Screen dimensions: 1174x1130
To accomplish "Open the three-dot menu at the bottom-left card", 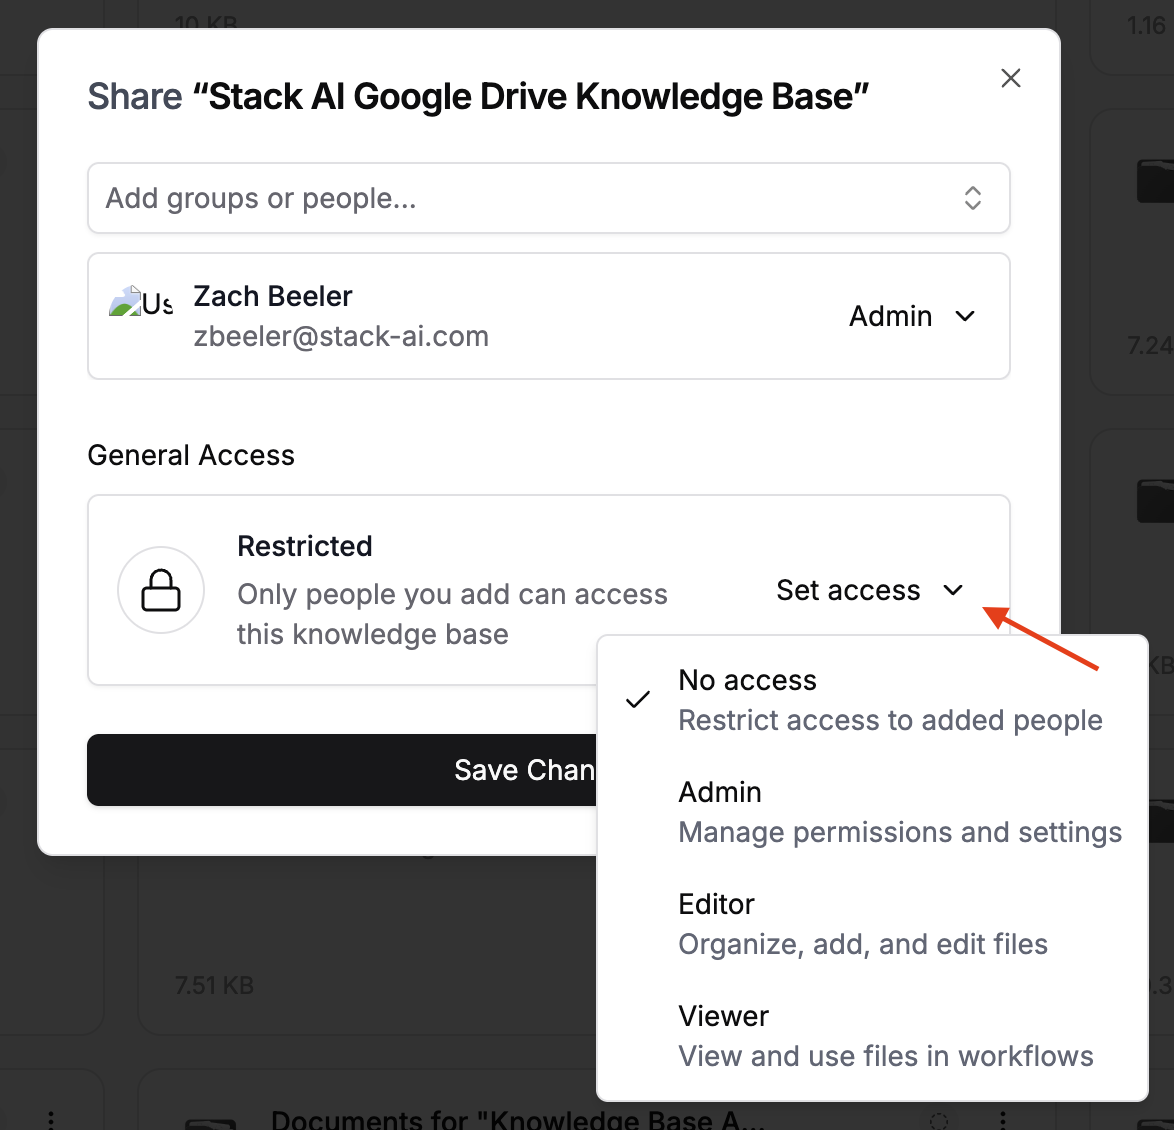I will click(x=51, y=1120).
